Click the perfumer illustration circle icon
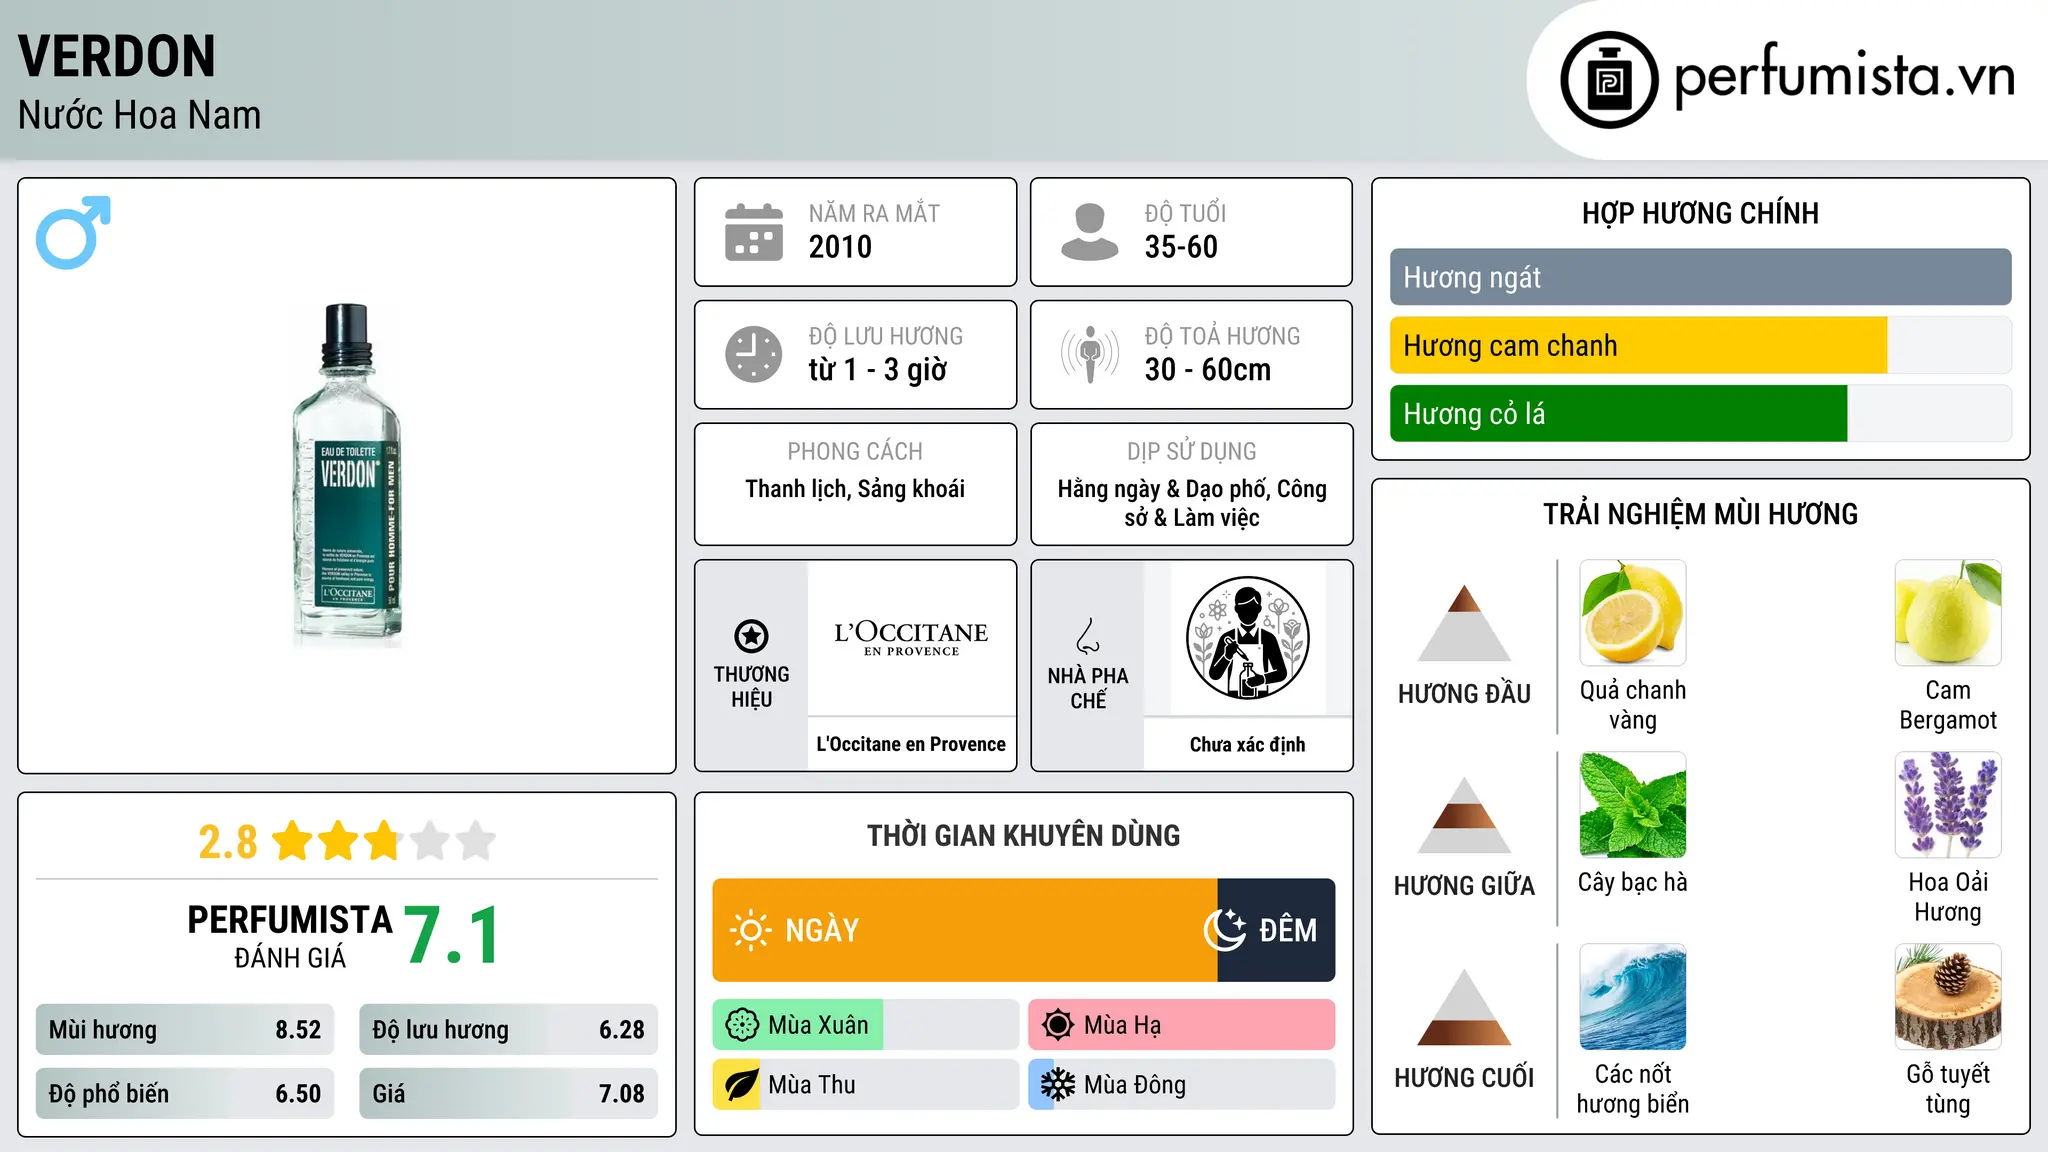2048x1152 pixels. (1247, 638)
